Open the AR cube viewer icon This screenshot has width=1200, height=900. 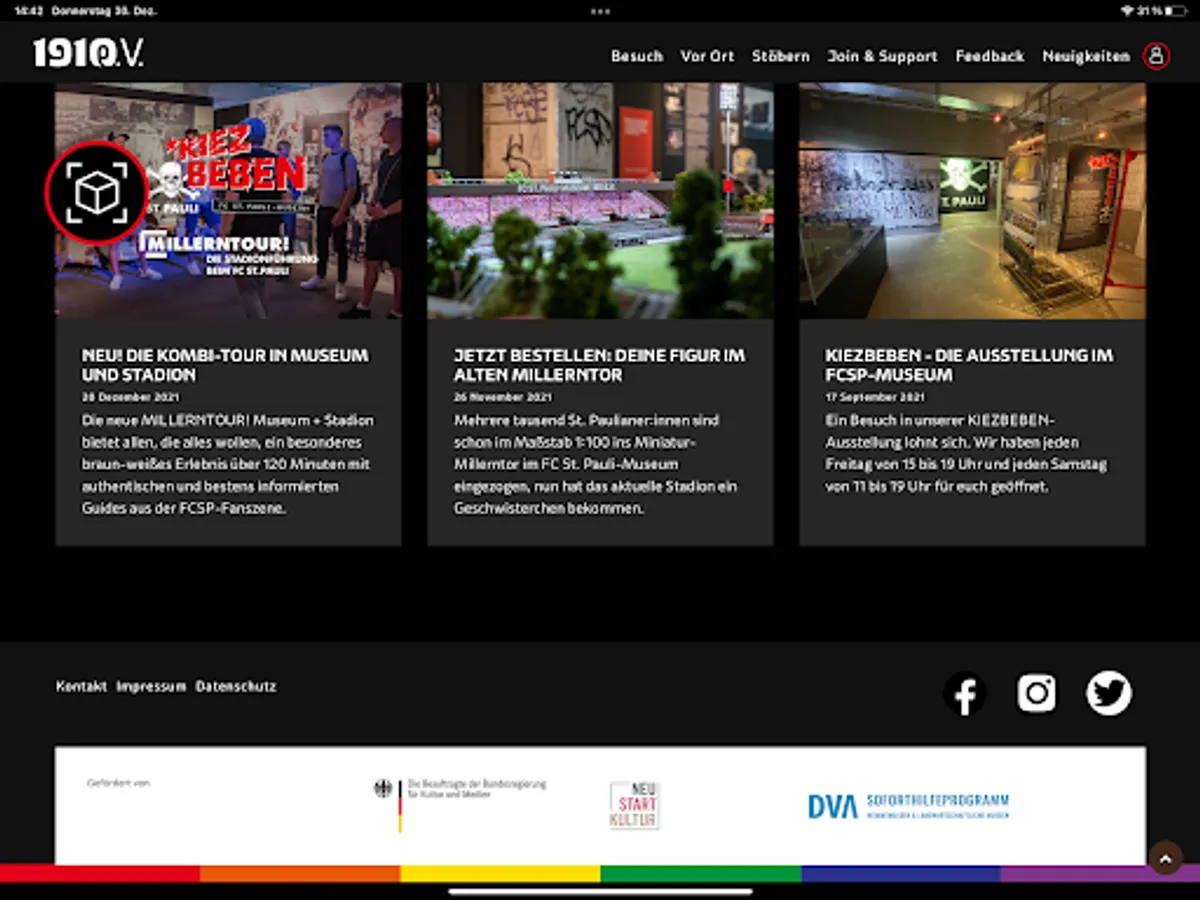pyautogui.click(x=97, y=192)
